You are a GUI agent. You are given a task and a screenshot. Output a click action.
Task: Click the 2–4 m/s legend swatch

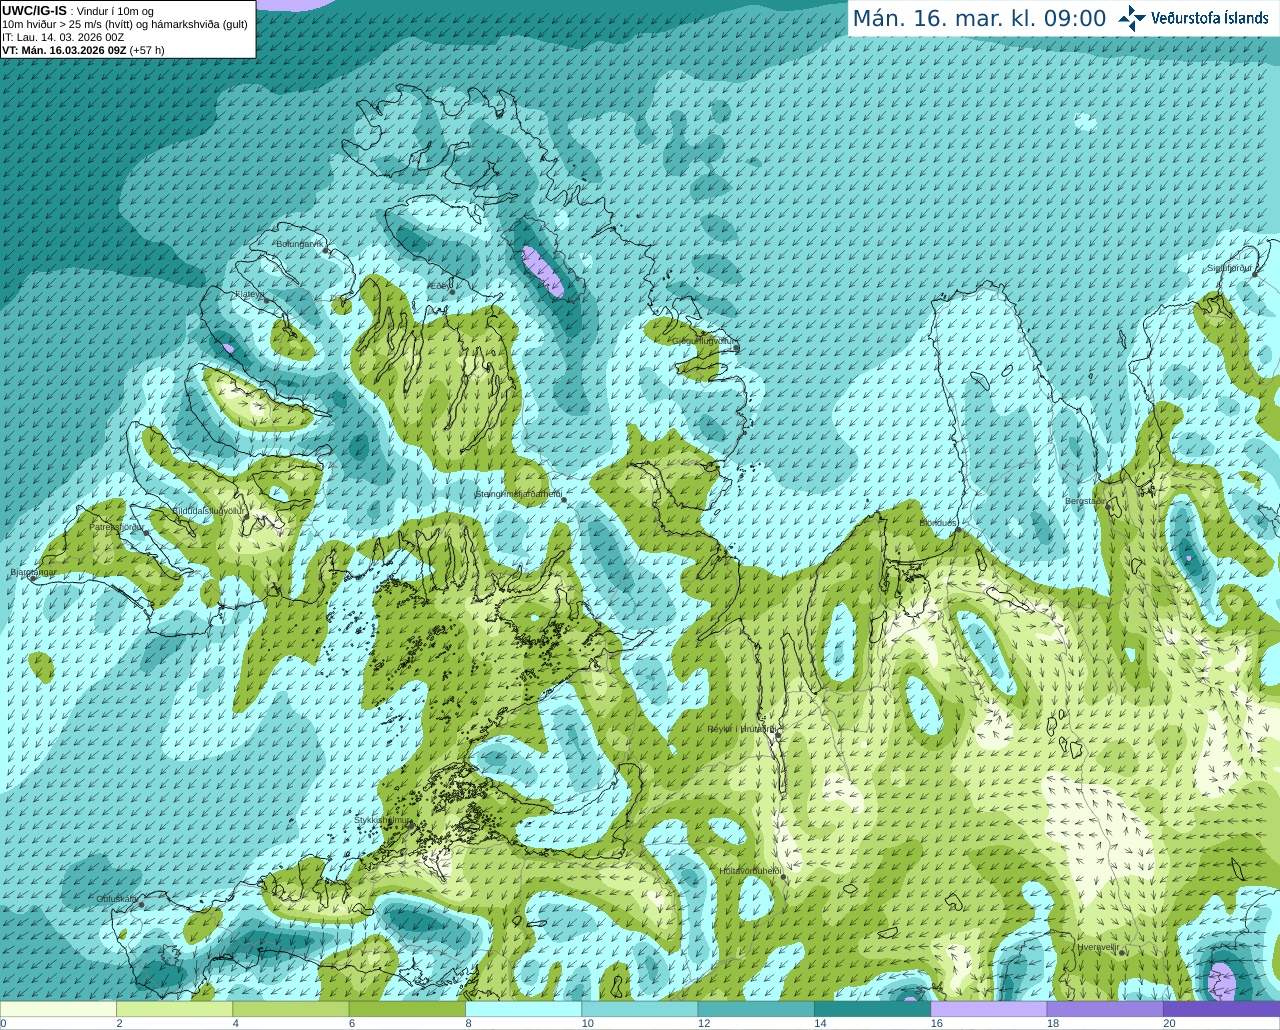[174, 1009]
